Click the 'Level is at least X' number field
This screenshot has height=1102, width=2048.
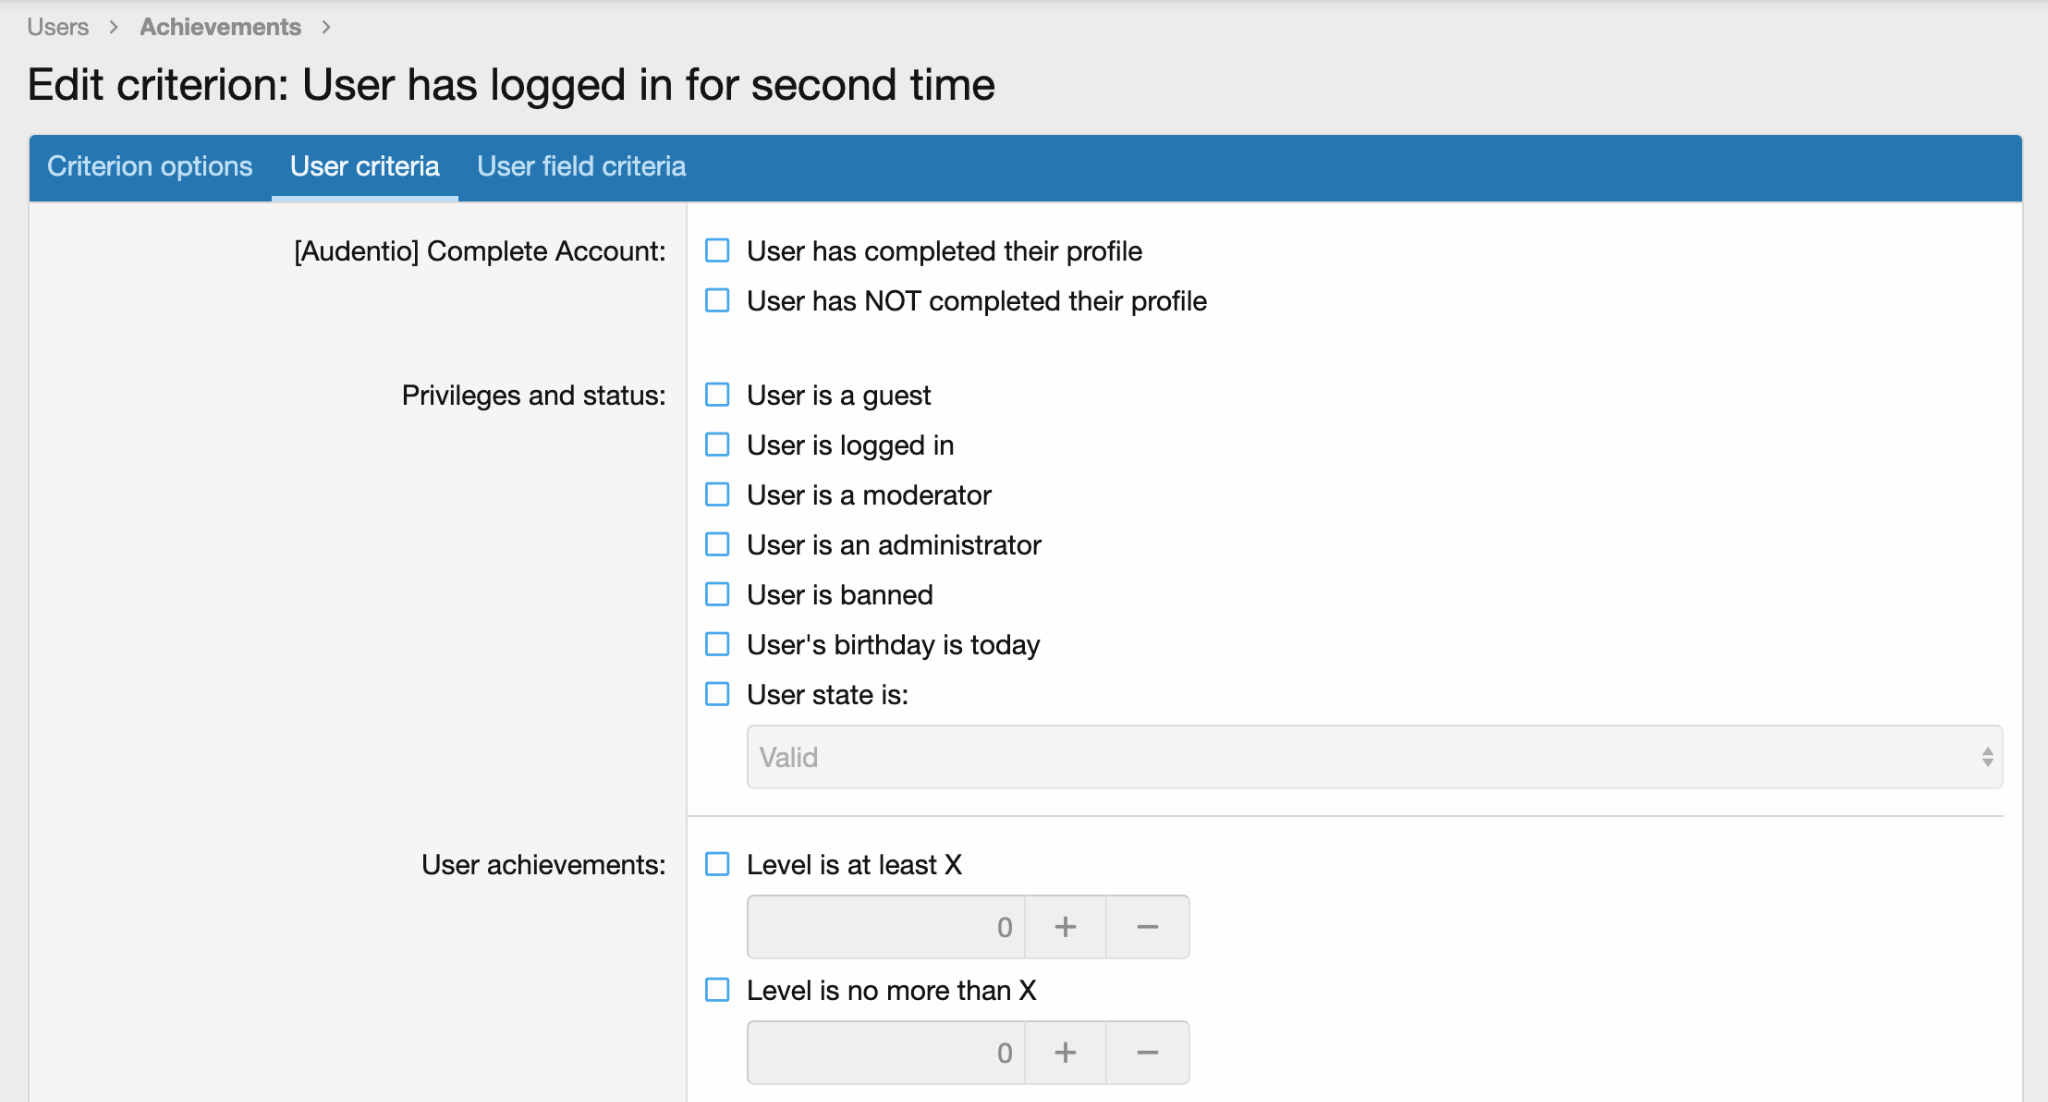(x=886, y=927)
